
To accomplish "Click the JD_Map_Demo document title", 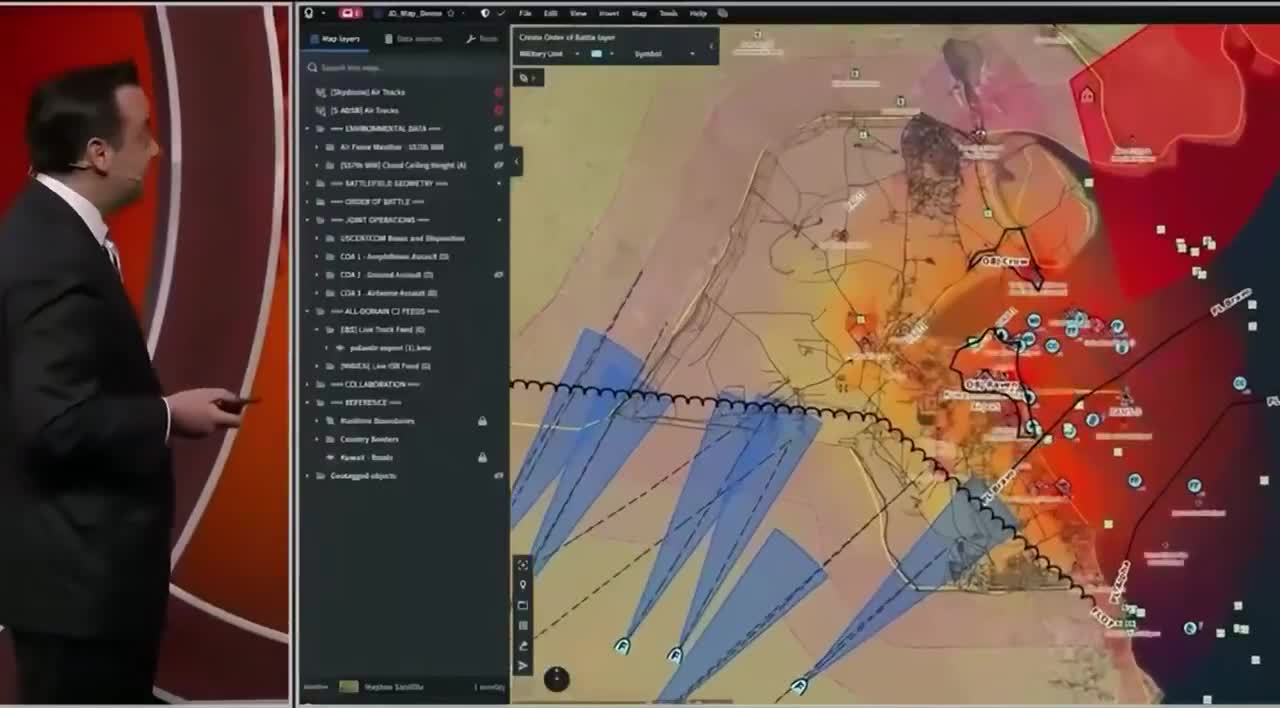I will tap(414, 13).
